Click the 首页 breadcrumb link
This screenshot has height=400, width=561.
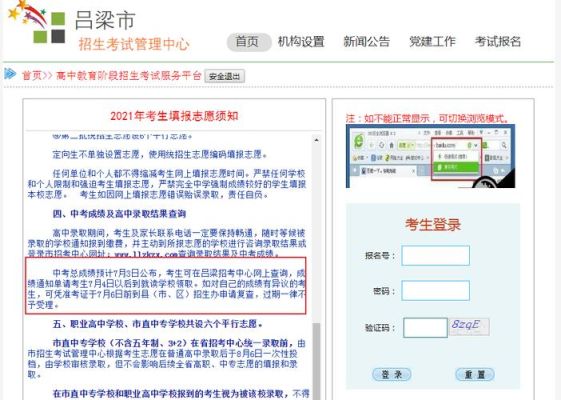[x=32, y=75]
